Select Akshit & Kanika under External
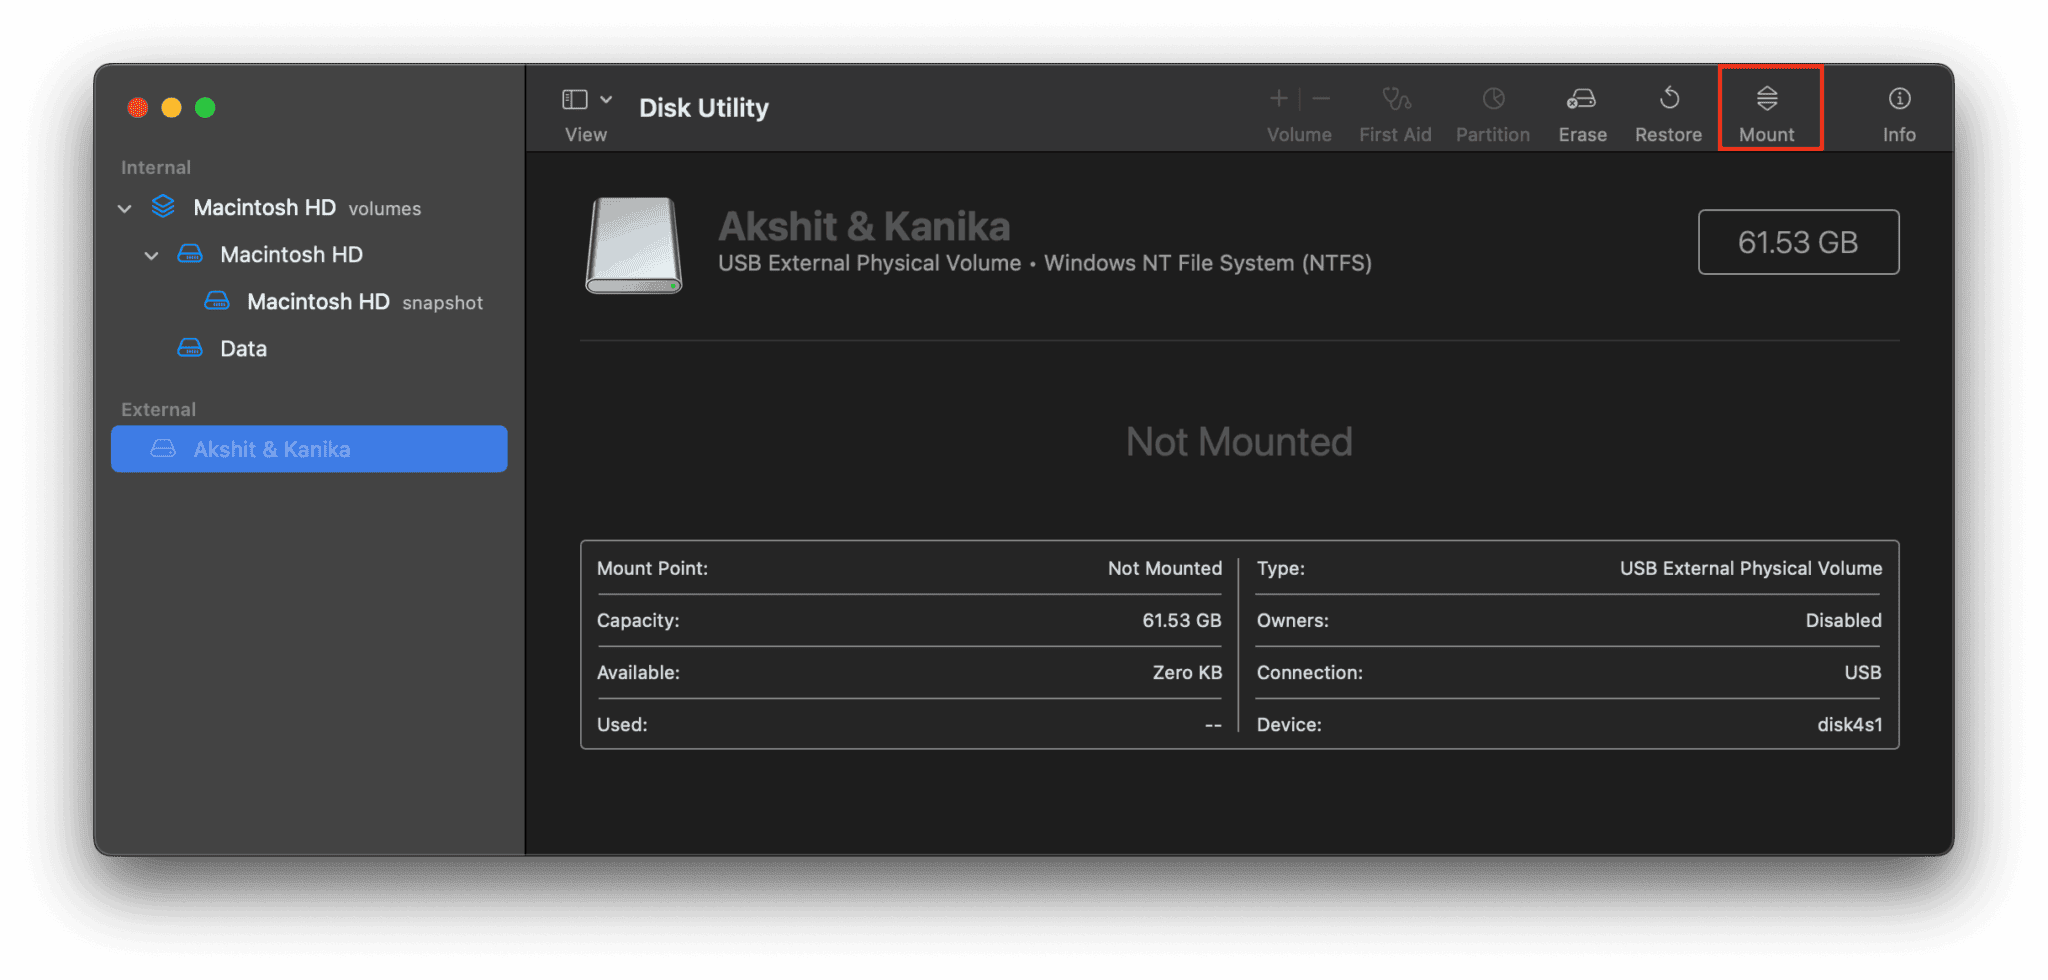Viewport: 2048px width, 980px height. click(x=271, y=449)
